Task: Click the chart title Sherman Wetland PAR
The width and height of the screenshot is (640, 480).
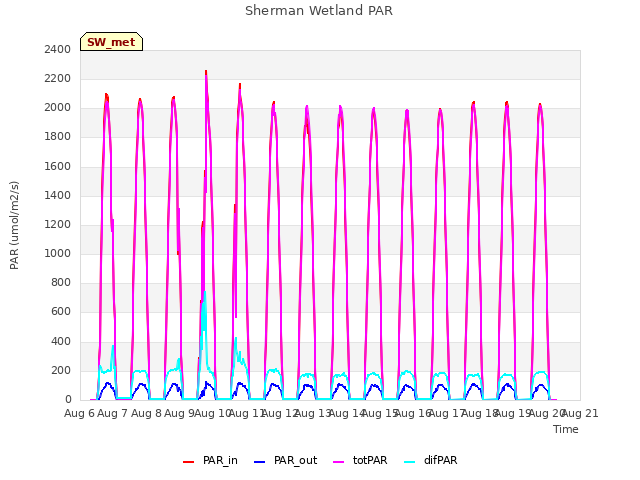Action: pyautogui.click(x=319, y=11)
